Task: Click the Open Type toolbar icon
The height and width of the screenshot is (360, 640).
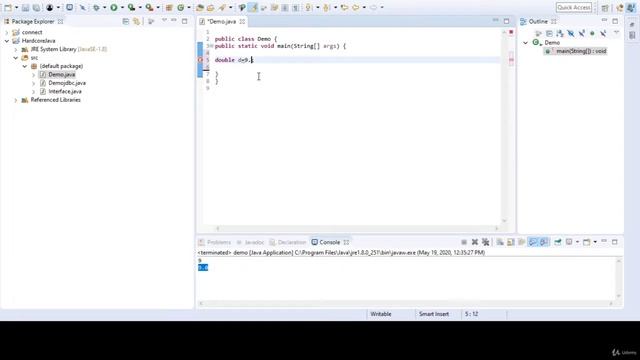Action: tap(200, 7)
